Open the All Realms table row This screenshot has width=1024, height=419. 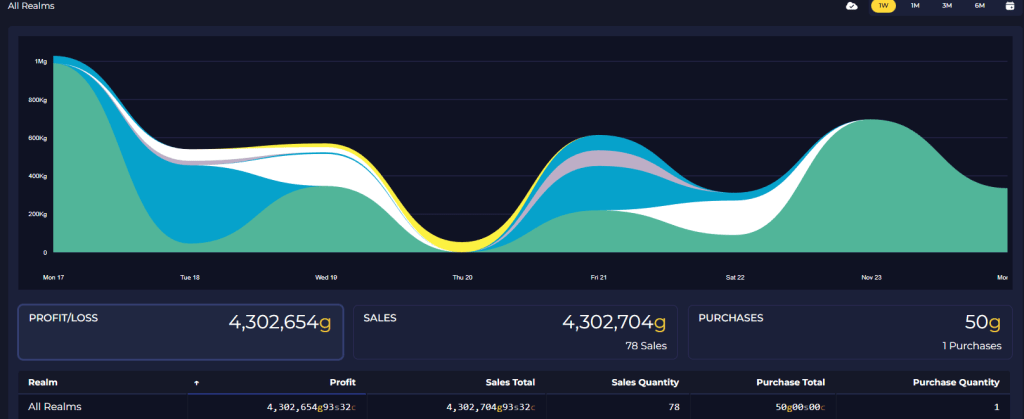pos(55,407)
